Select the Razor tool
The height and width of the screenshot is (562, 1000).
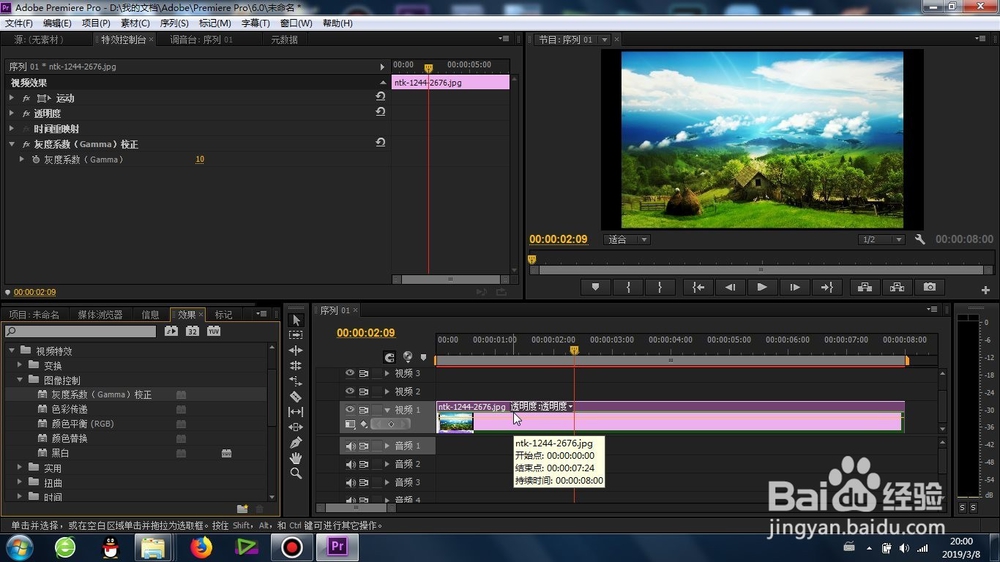pos(296,396)
